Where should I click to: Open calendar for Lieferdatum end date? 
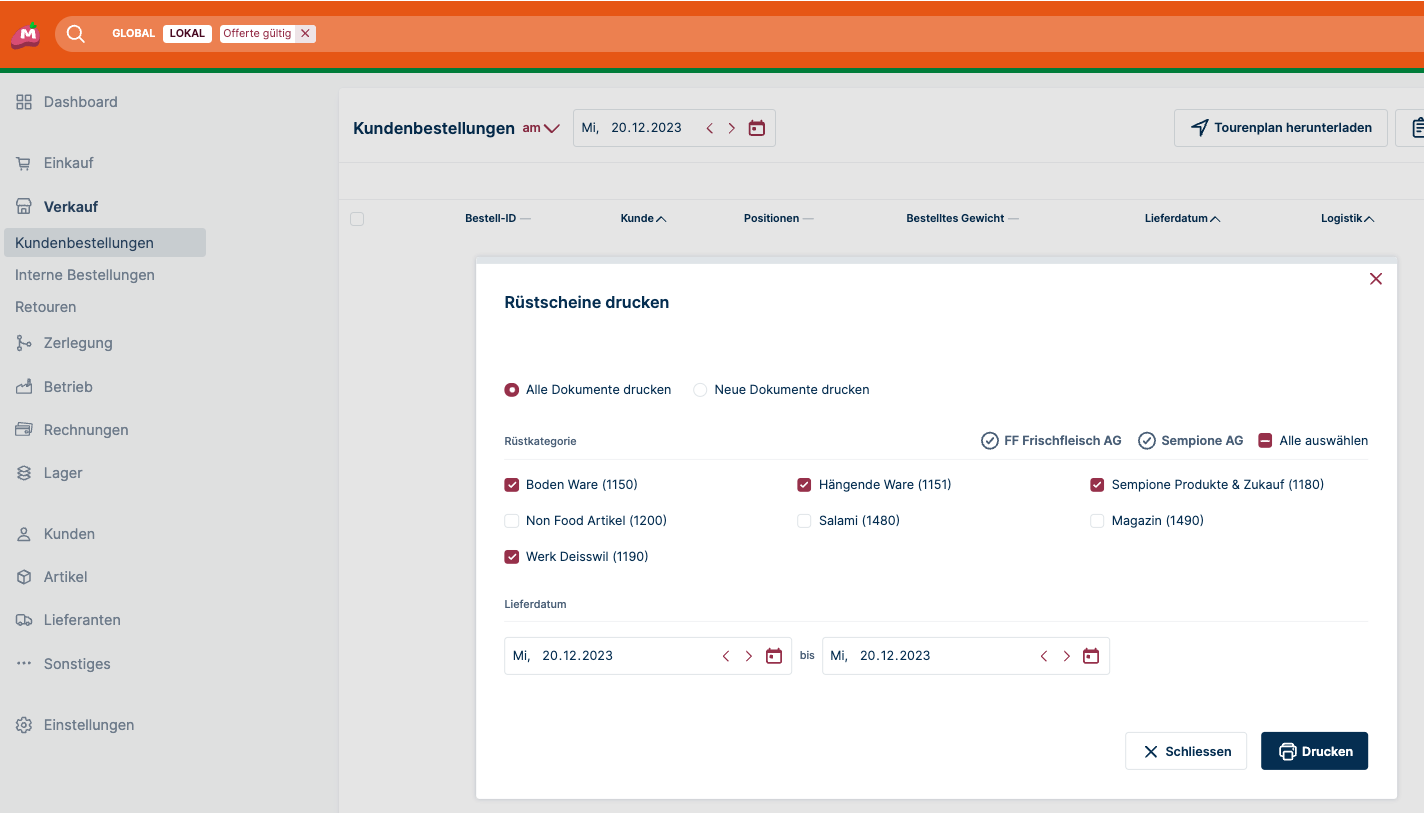1091,656
